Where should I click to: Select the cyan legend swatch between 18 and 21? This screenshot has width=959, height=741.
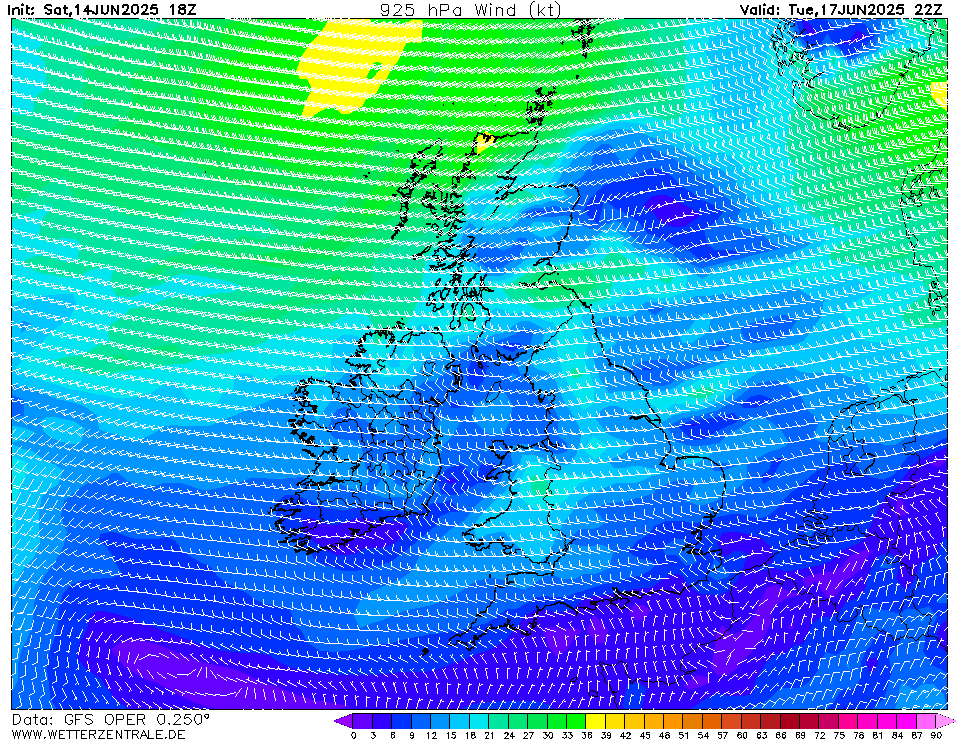479,720
